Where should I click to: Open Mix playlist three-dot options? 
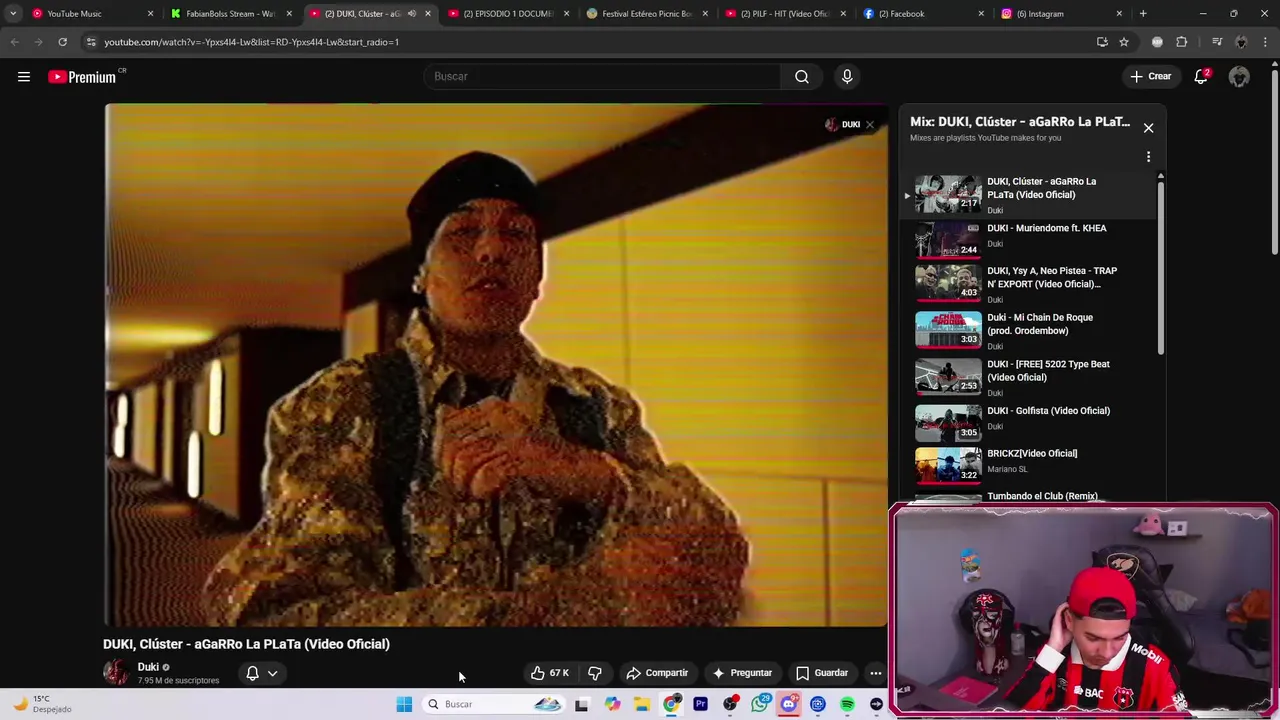tap(1148, 157)
